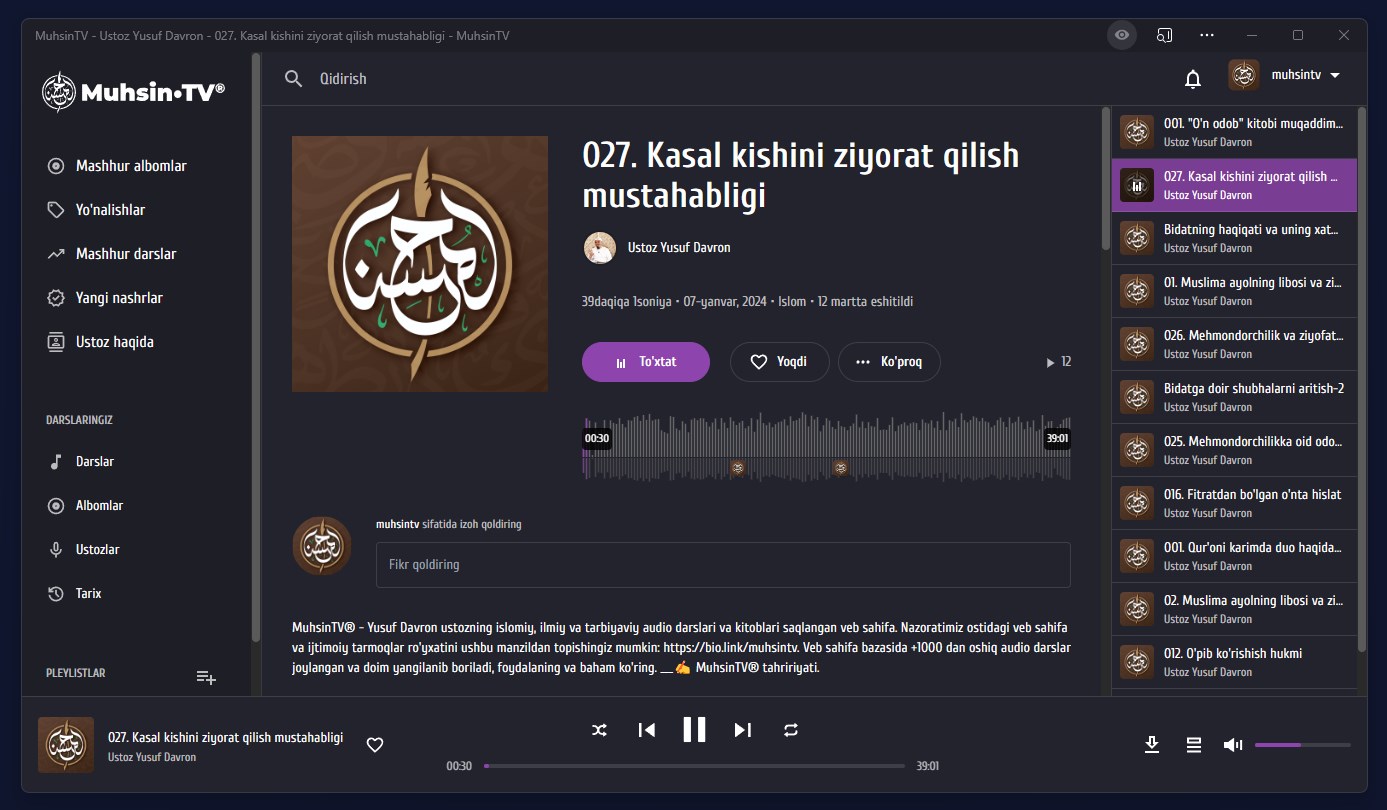
Task: Toggle repeat mode
Action: pos(791,730)
